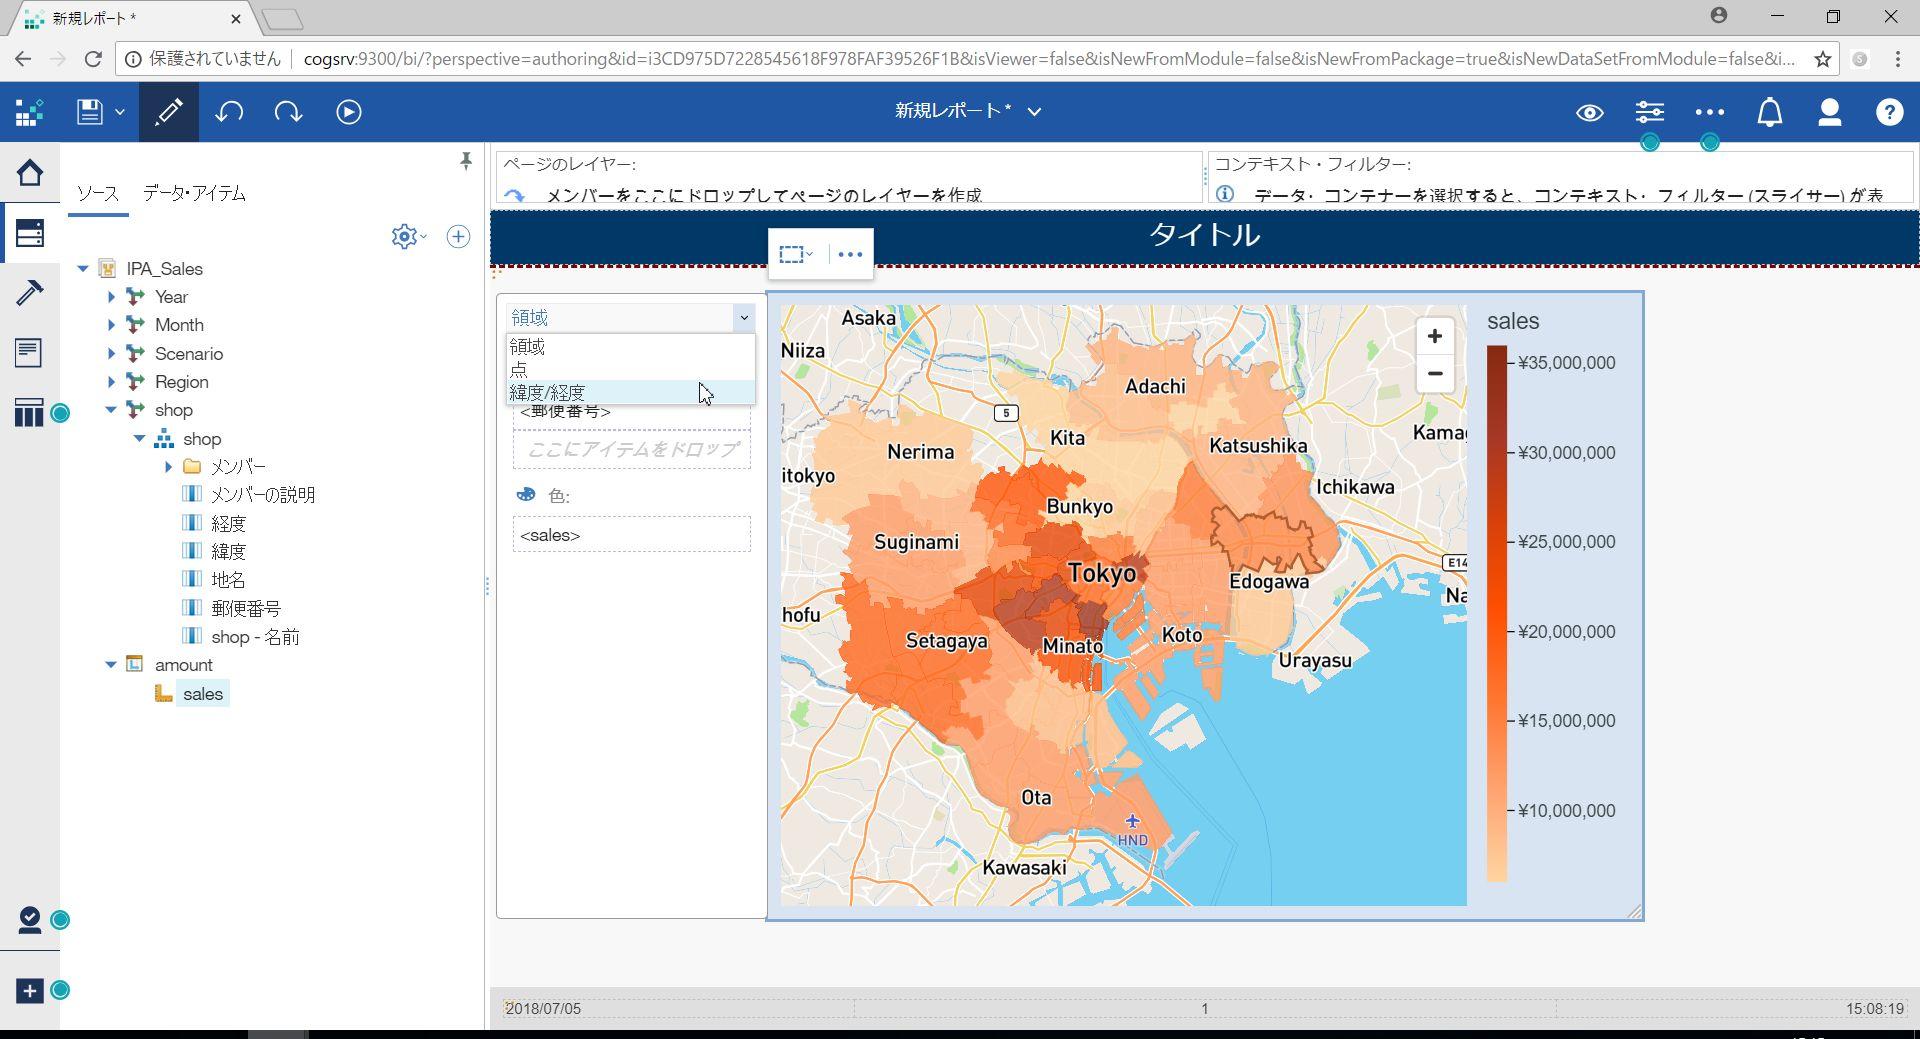Select the 緯度 attribute

[228, 552]
